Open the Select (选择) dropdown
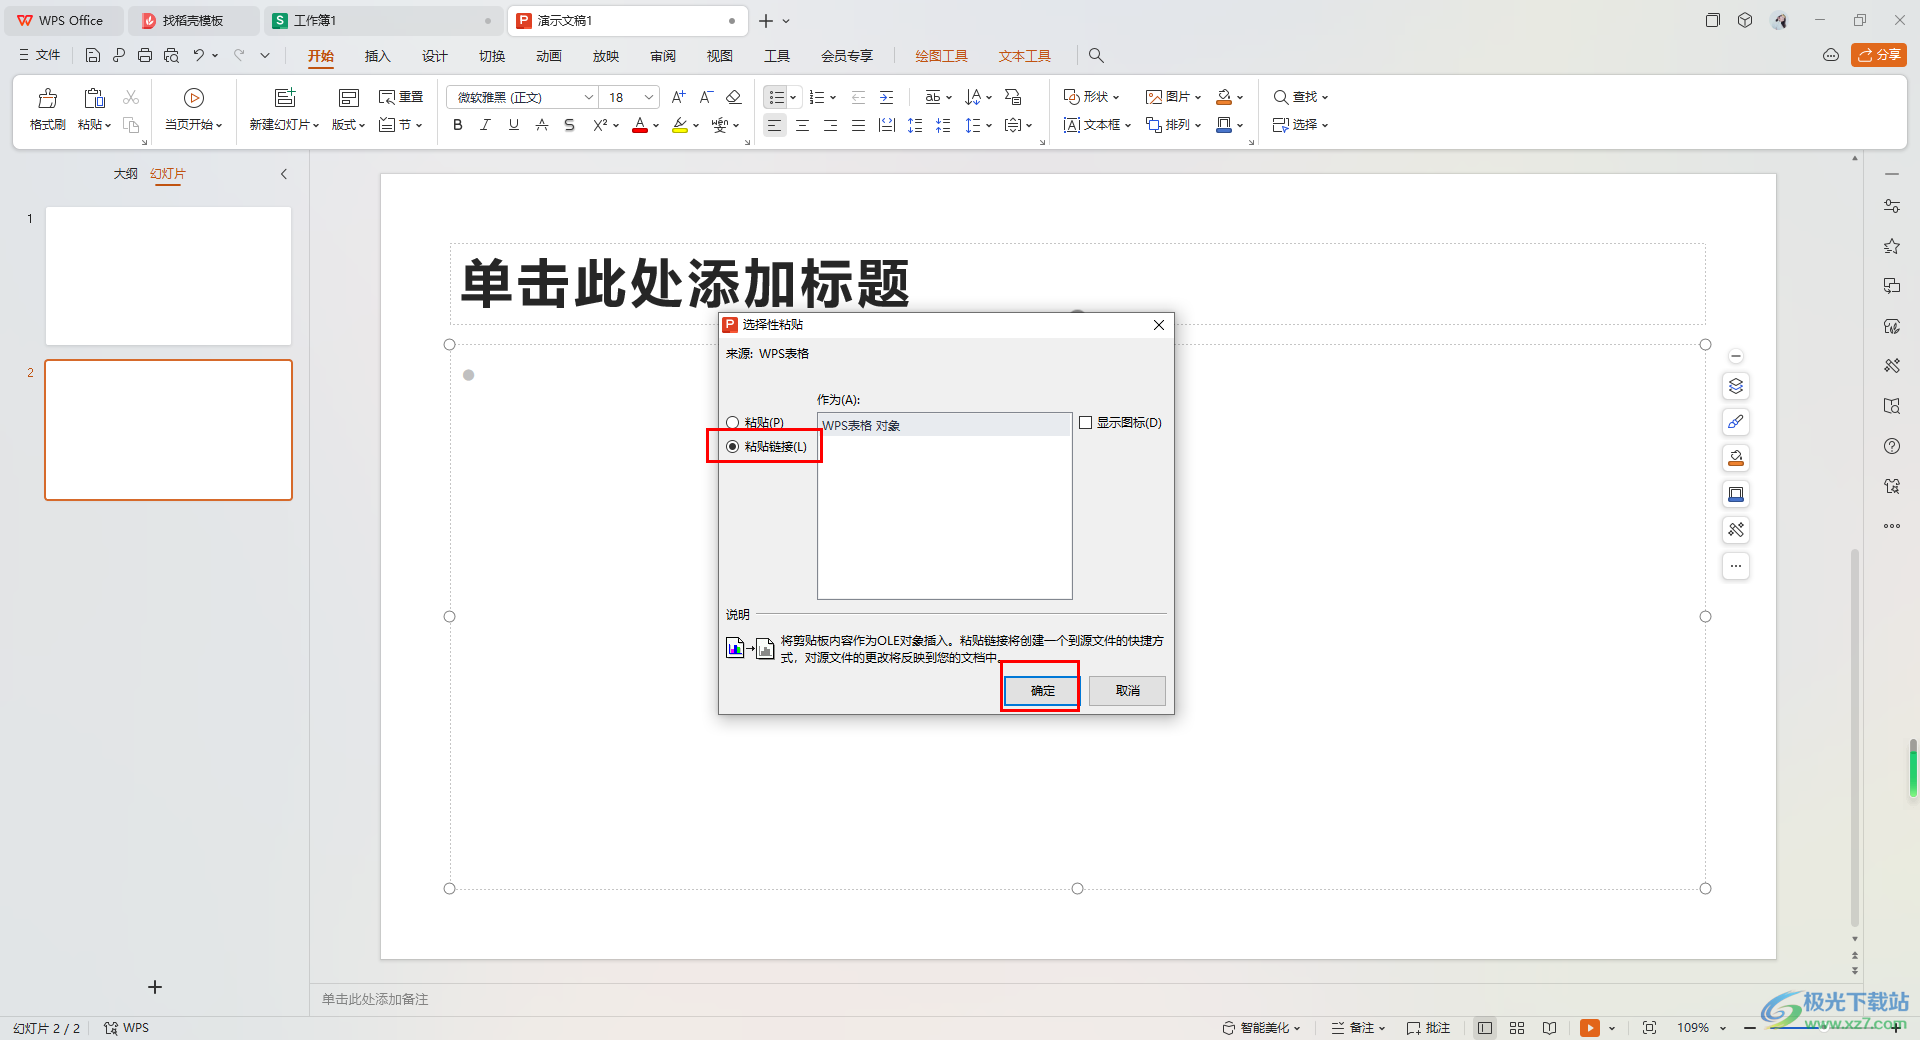Screen dimensions: 1920x1040 pyautogui.click(x=1300, y=125)
